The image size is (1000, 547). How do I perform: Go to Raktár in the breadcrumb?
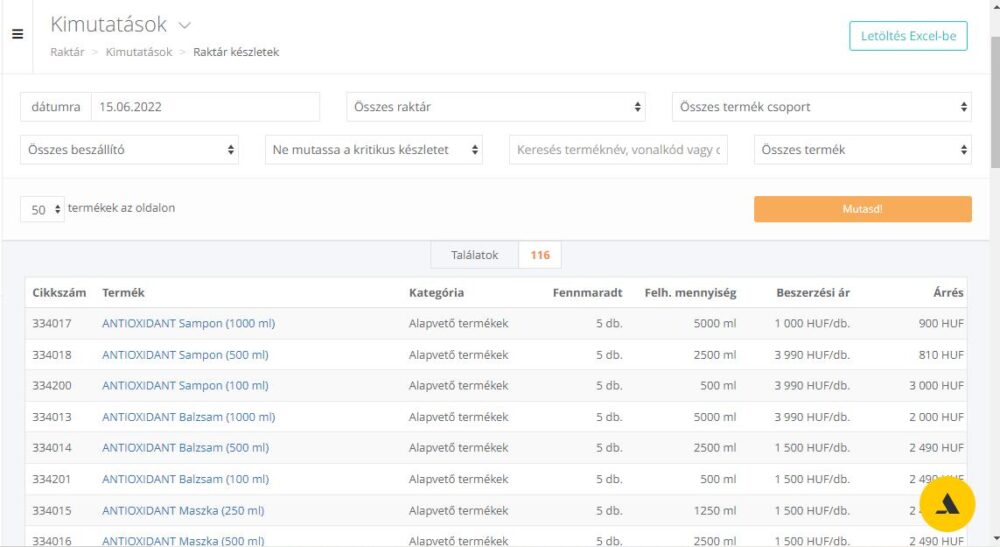[67, 52]
